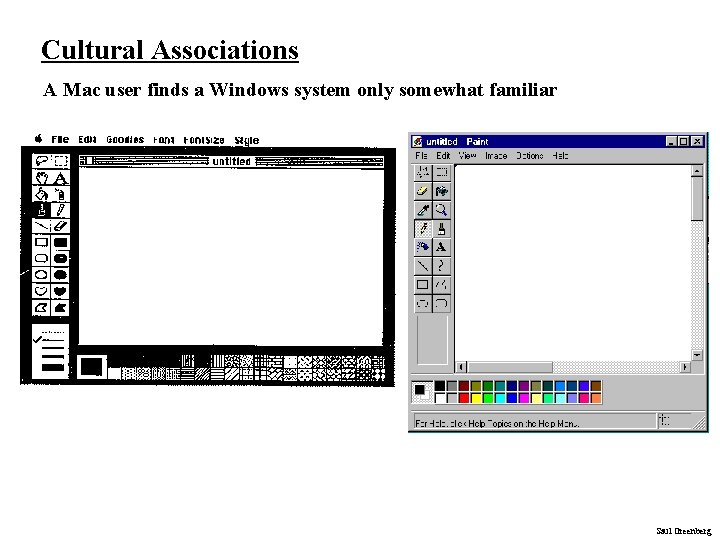Choose the filled Polygon tool in MacPaint

[60, 307]
